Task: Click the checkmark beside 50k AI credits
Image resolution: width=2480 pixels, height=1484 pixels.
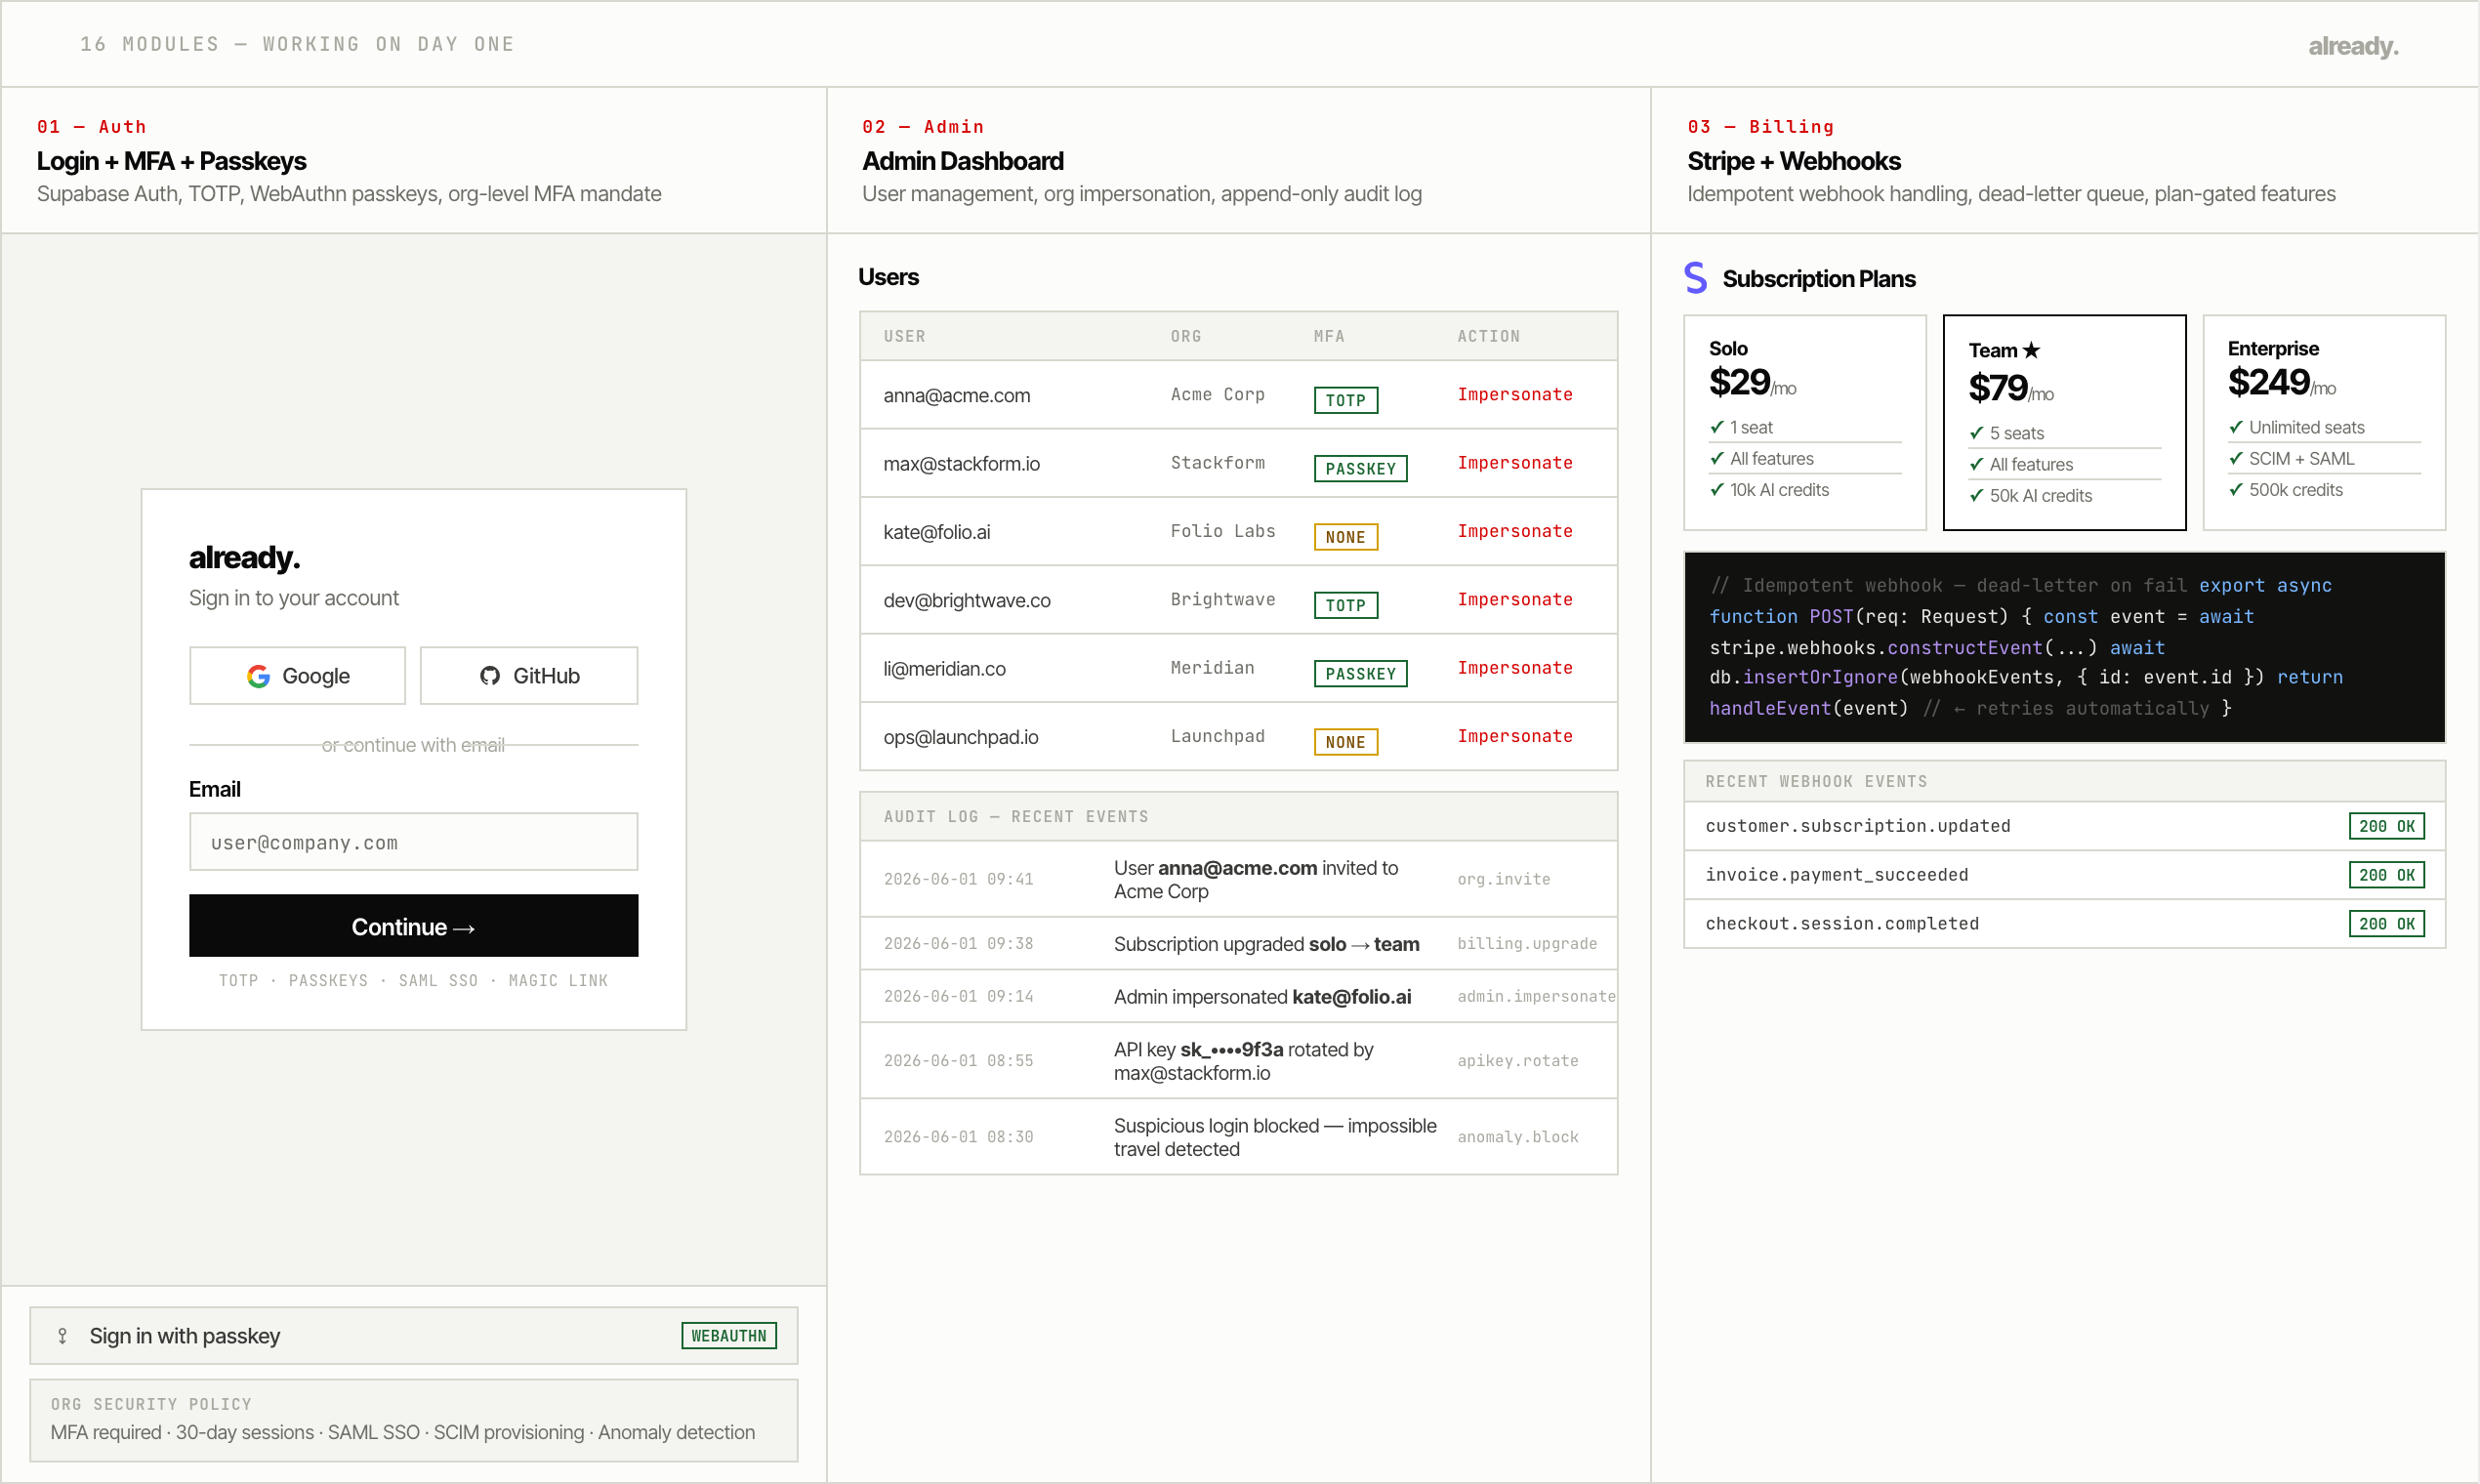Action: point(1976,495)
